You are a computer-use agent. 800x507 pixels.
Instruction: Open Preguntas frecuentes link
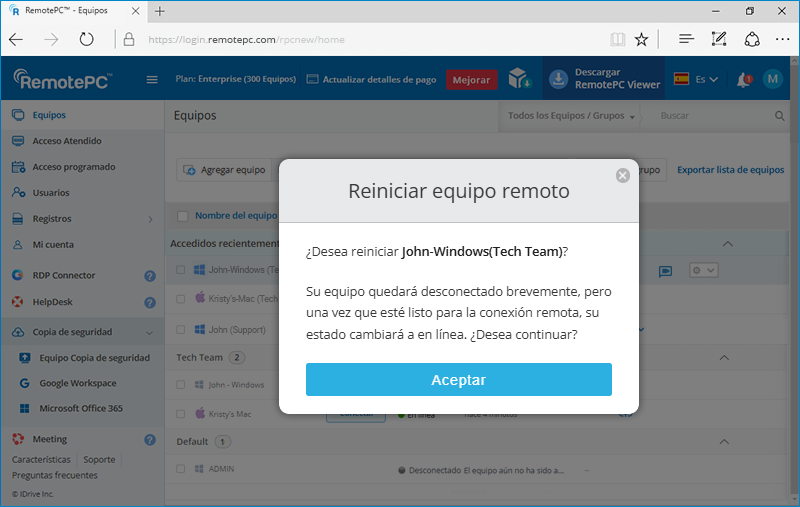pos(55,475)
